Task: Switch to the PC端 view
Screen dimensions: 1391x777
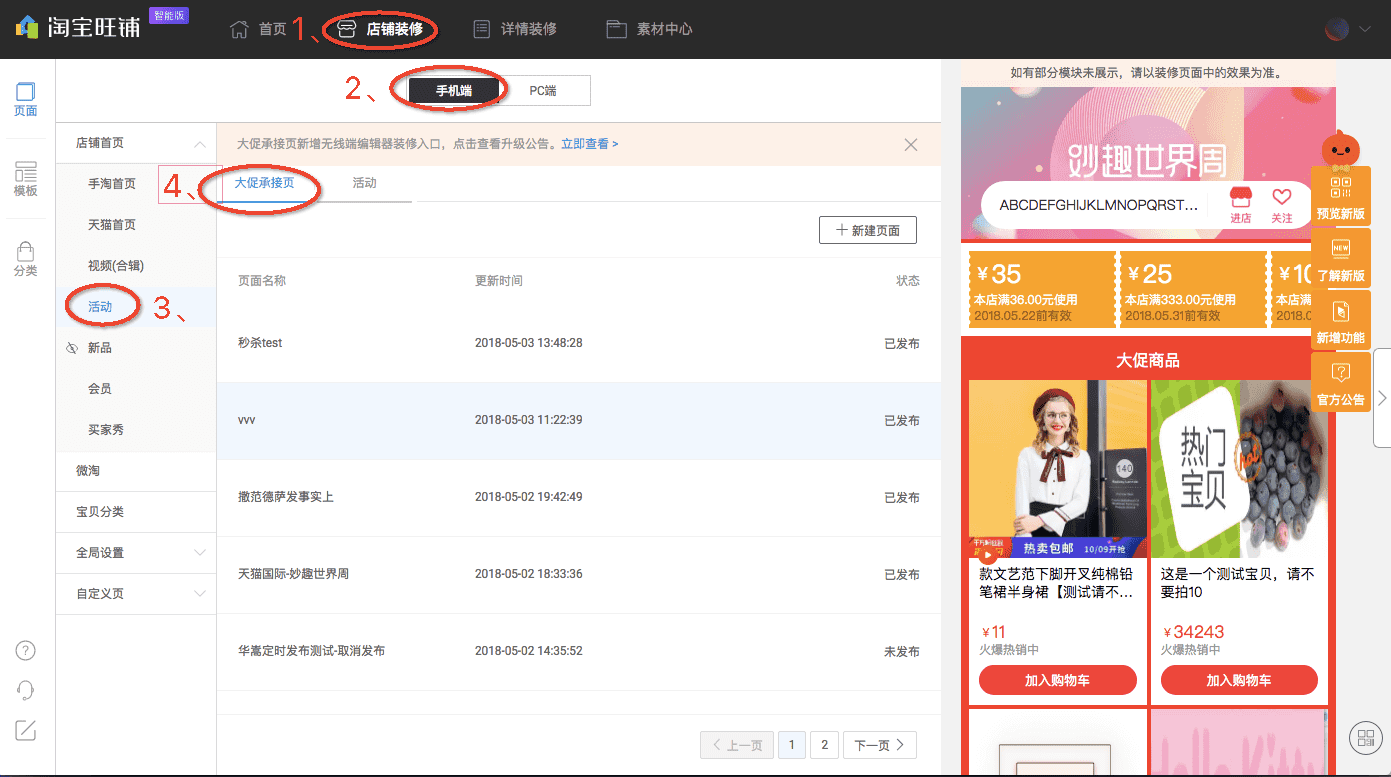Action: click(545, 90)
